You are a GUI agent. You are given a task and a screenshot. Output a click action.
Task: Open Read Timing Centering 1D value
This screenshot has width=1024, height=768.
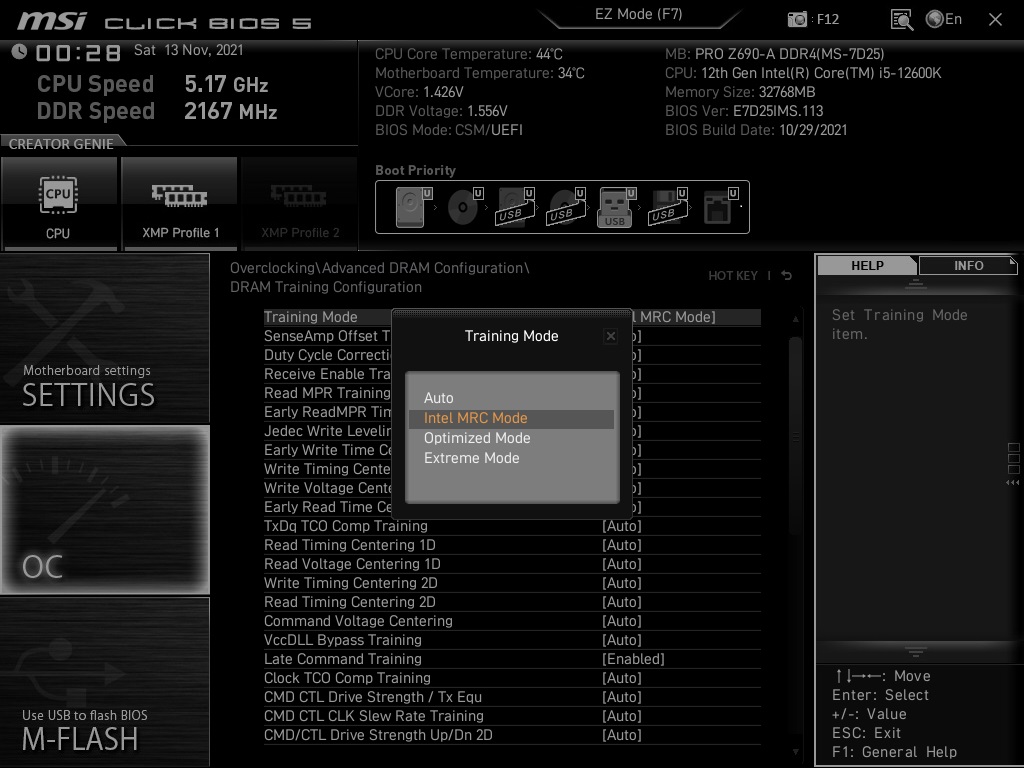[x=622, y=545]
